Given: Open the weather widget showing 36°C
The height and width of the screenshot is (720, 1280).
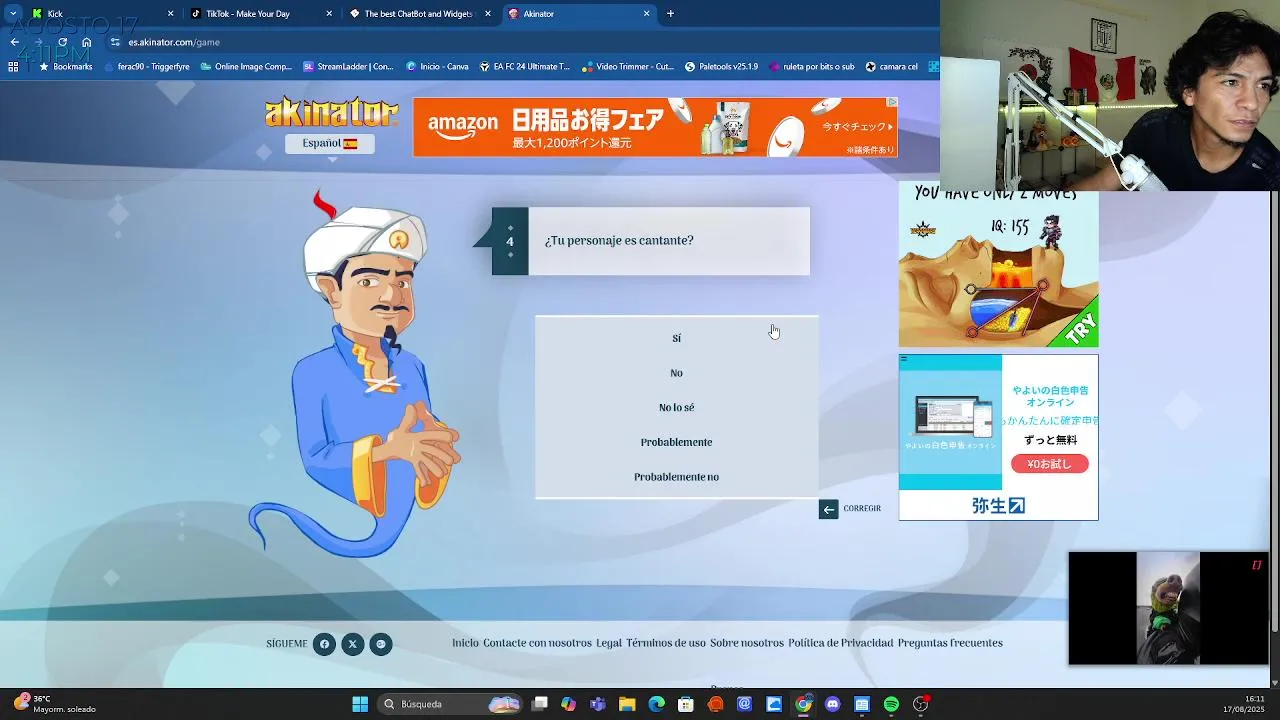Looking at the screenshot, I should coord(55,704).
